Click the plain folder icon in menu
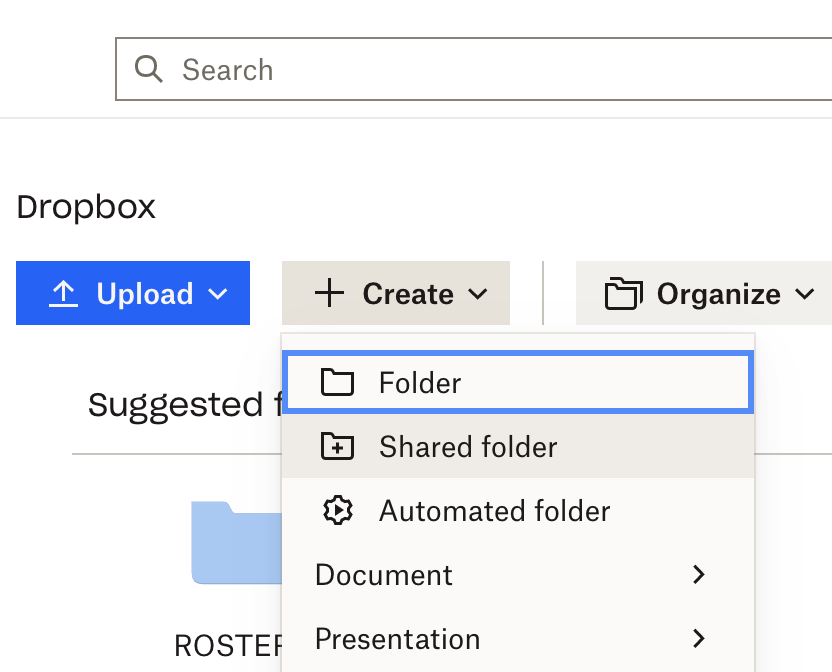 point(337,383)
